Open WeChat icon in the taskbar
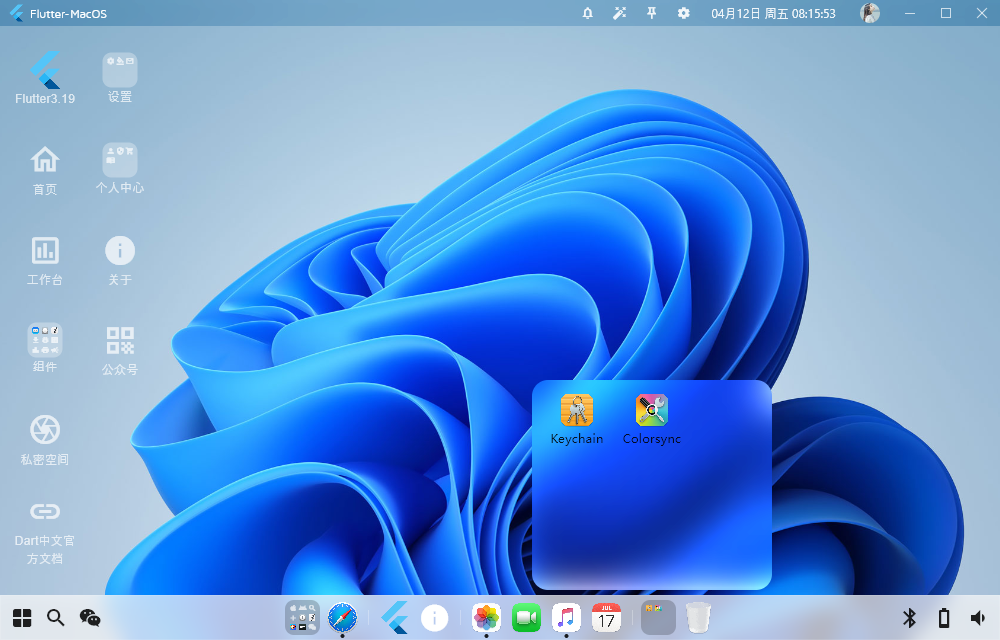Viewport: 1000px width, 640px height. click(x=90, y=618)
